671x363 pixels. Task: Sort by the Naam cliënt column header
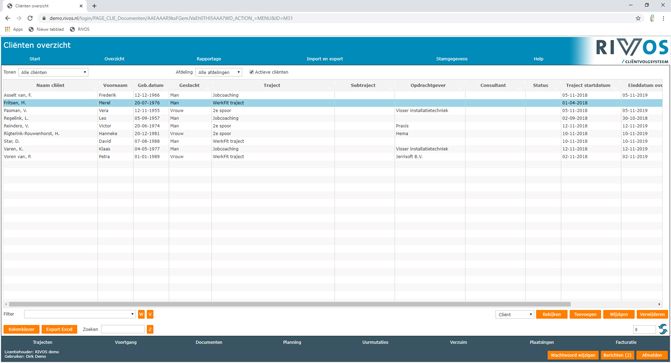point(50,85)
